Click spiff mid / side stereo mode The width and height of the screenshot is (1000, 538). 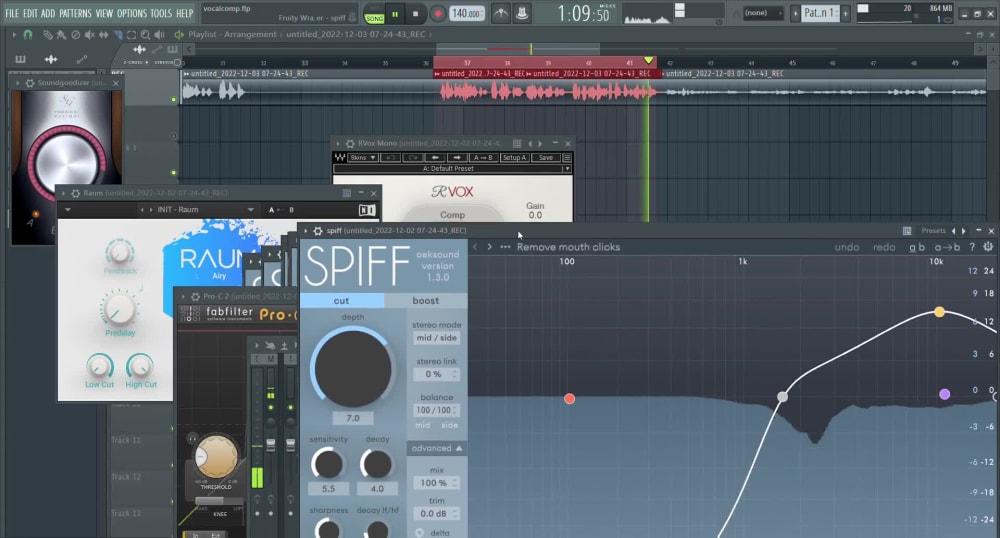coord(437,338)
